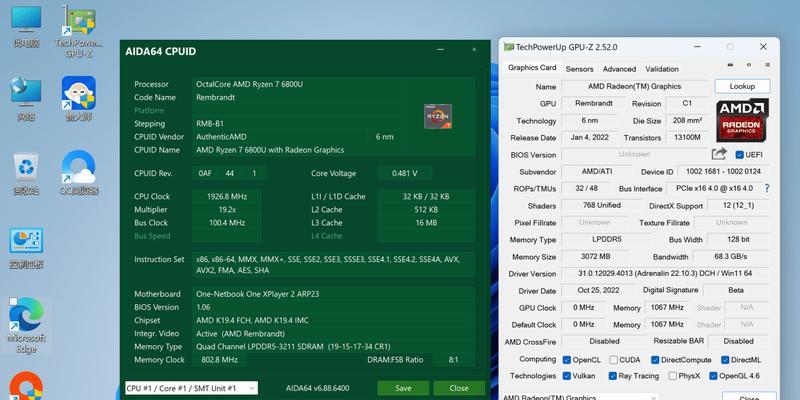Launch the 鲁大师 desktop shortcut
Image resolution: width=800 pixels, height=400 pixels.
click(79, 99)
